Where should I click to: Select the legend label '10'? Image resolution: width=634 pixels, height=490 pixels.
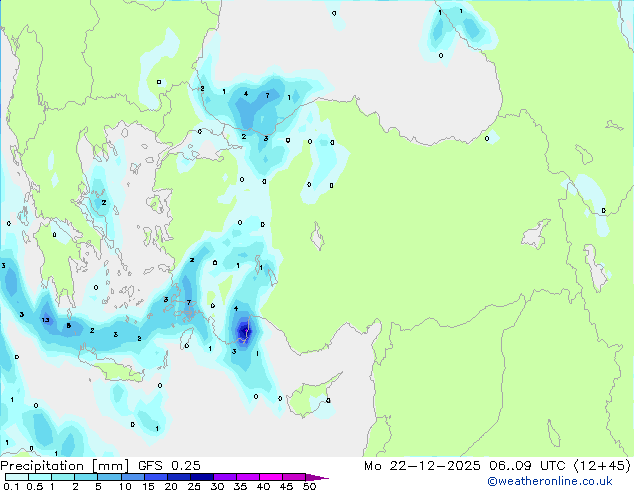(x=125, y=486)
